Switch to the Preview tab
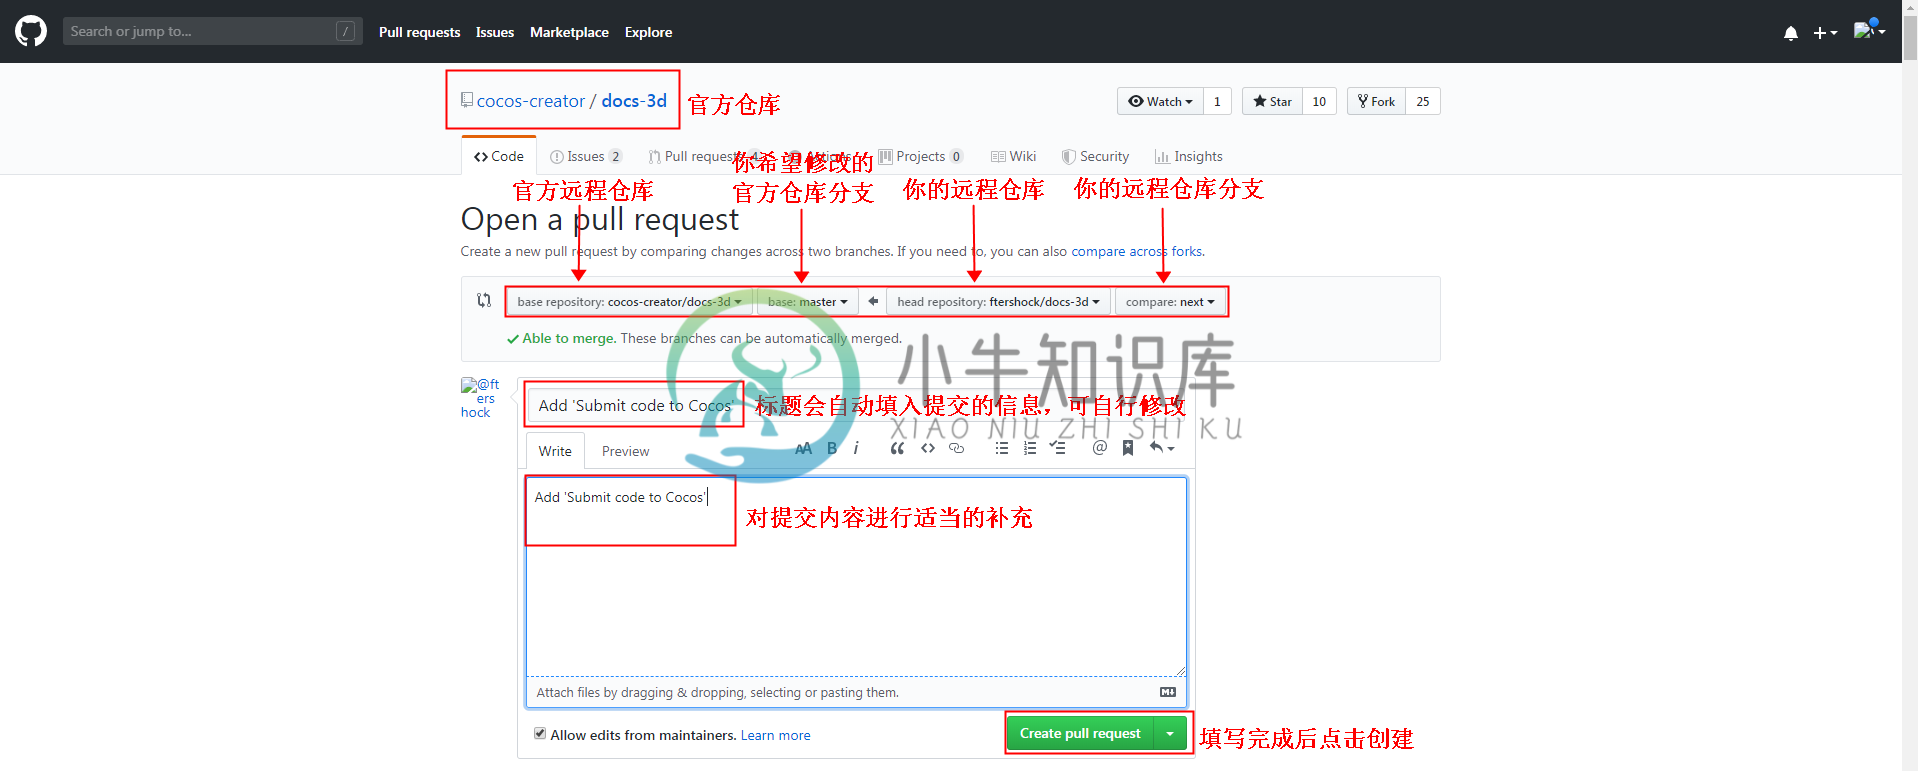 pyautogui.click(x=626, y=451)
